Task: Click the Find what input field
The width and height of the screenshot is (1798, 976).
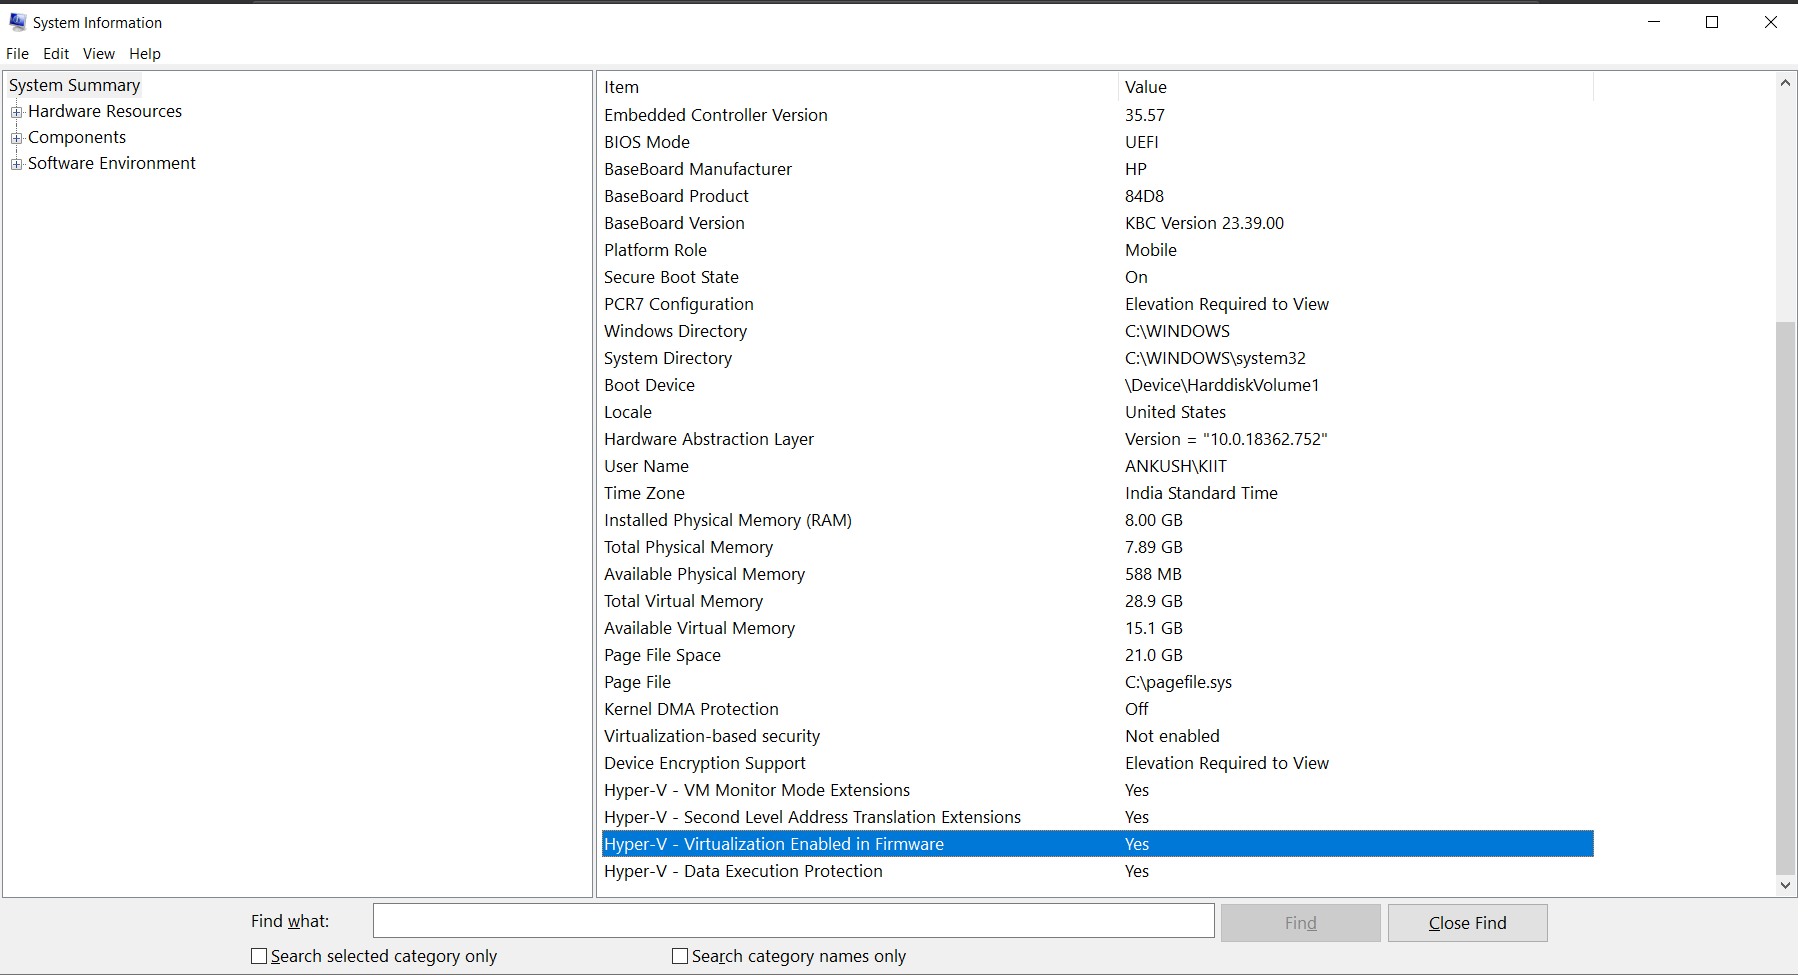Action: click(x=794, y=921)
